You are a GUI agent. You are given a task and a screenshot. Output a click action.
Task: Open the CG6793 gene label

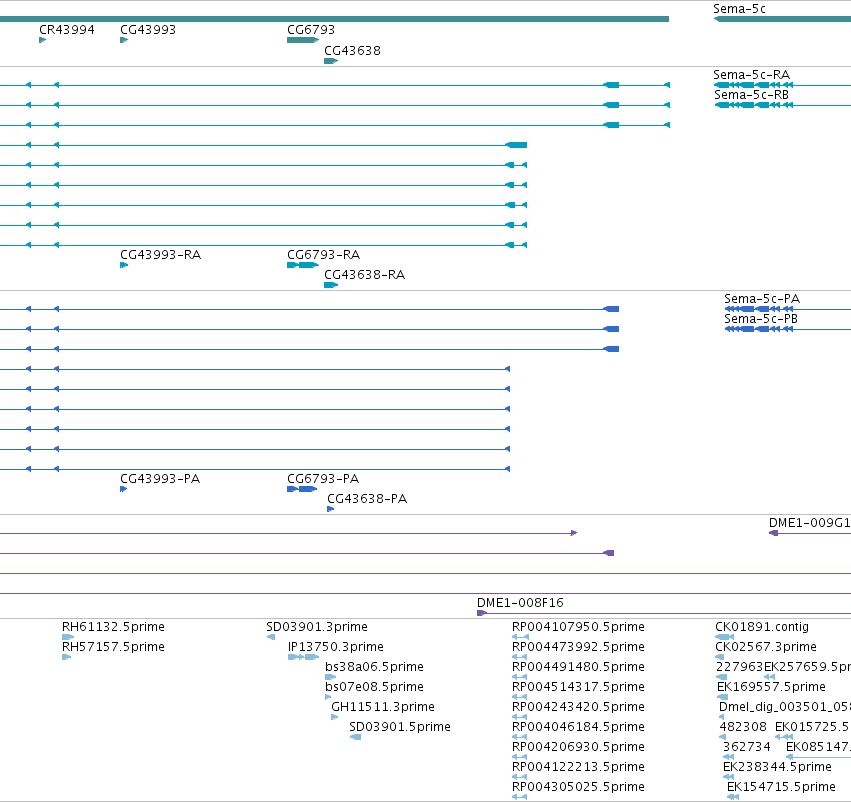(x=311, y=30)
